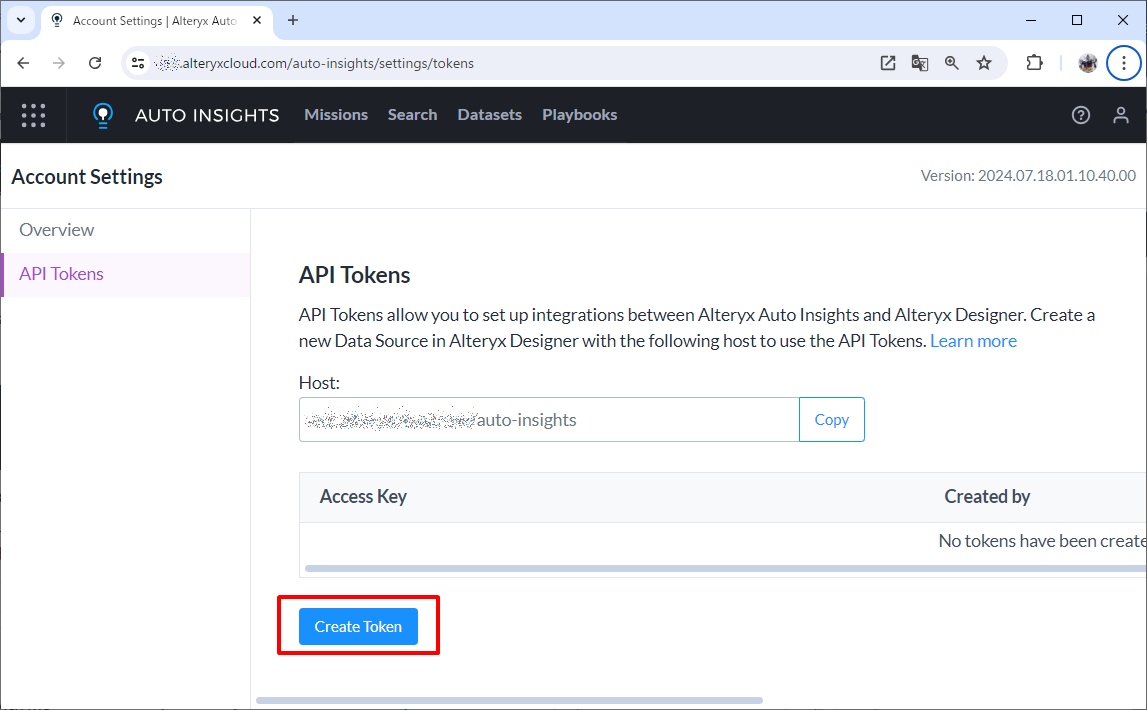Select API Tokens in the sidebar

[x=61, y=274]
